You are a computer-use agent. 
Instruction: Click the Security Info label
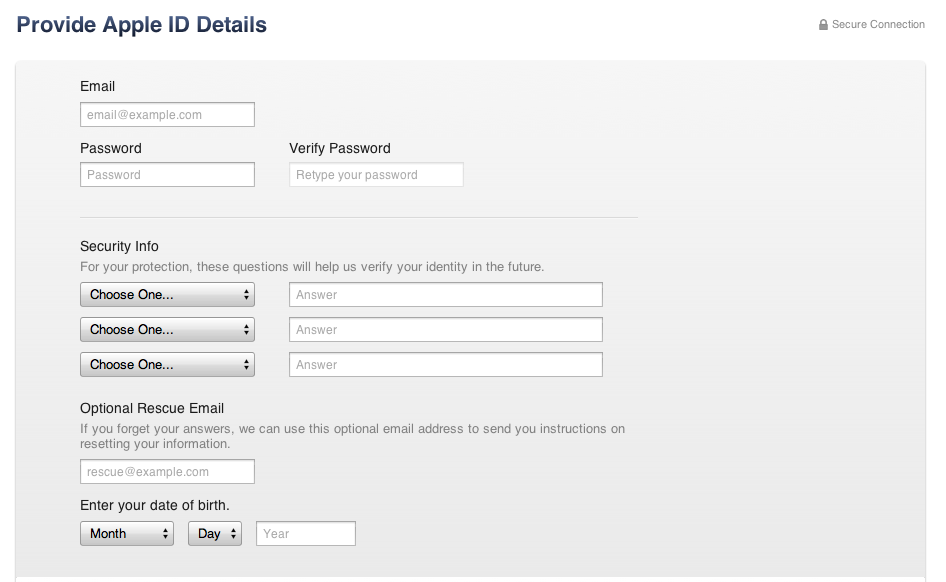pos(119,246)
